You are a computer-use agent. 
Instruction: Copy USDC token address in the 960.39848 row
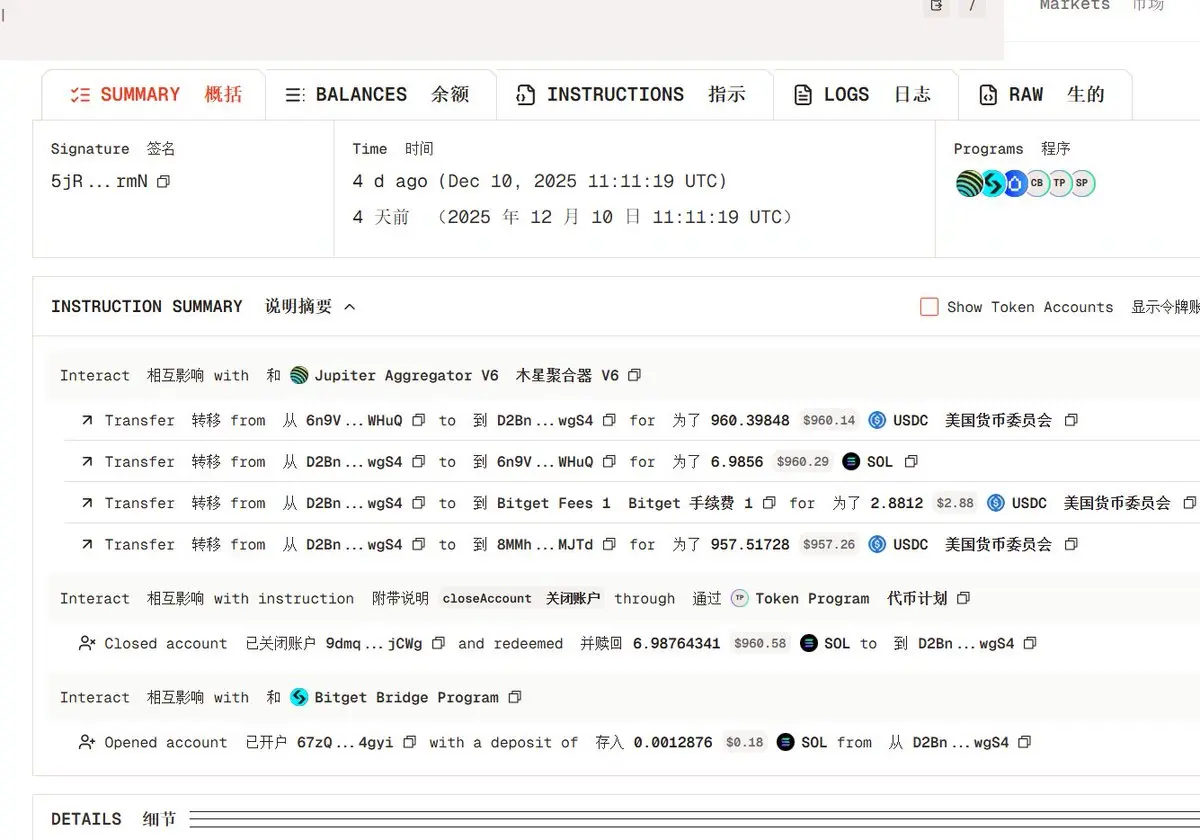[x=1071, y=421]
